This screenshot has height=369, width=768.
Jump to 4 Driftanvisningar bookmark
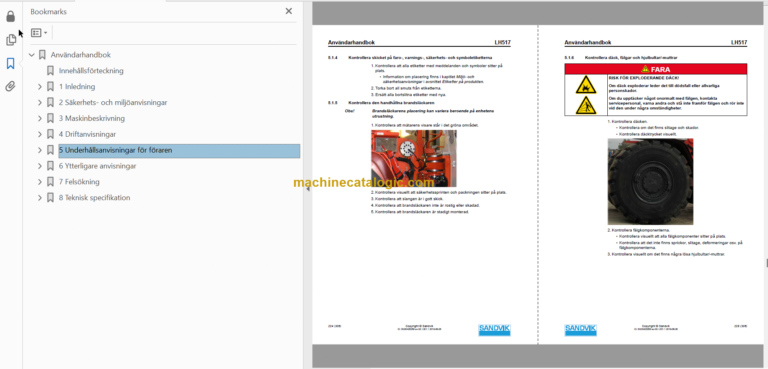tap(87, 134)
